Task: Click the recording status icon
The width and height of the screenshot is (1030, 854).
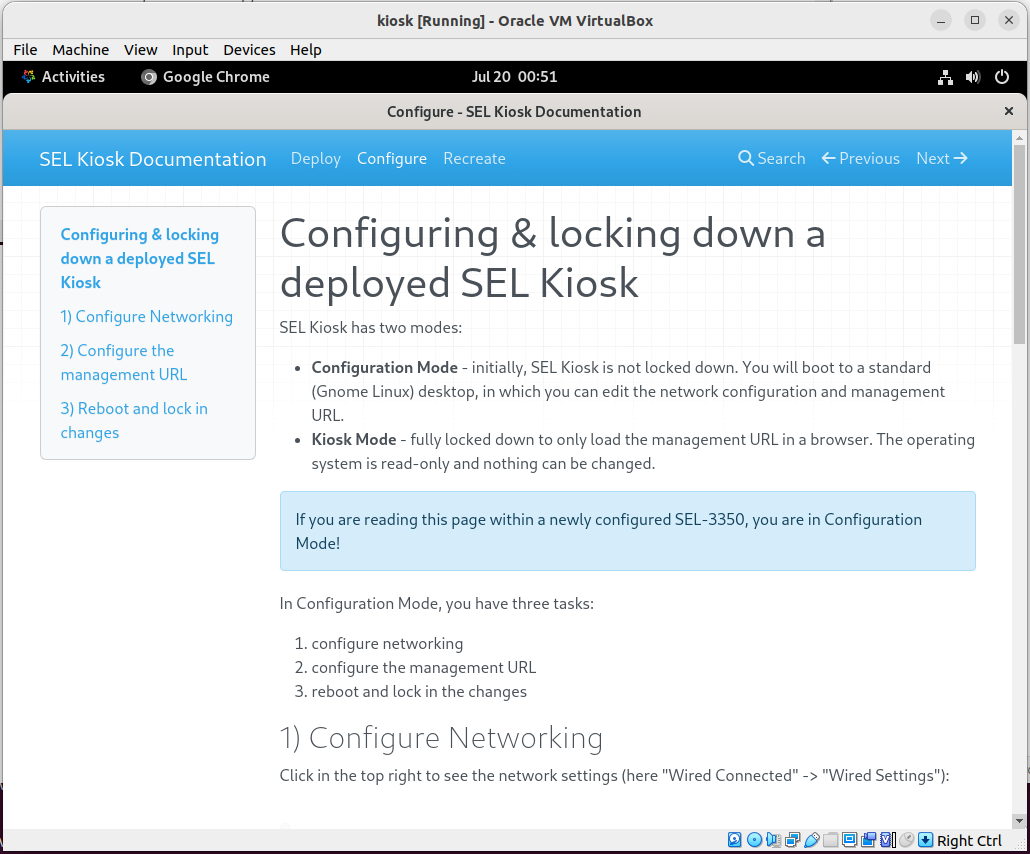Action: [x=868, y=840]
